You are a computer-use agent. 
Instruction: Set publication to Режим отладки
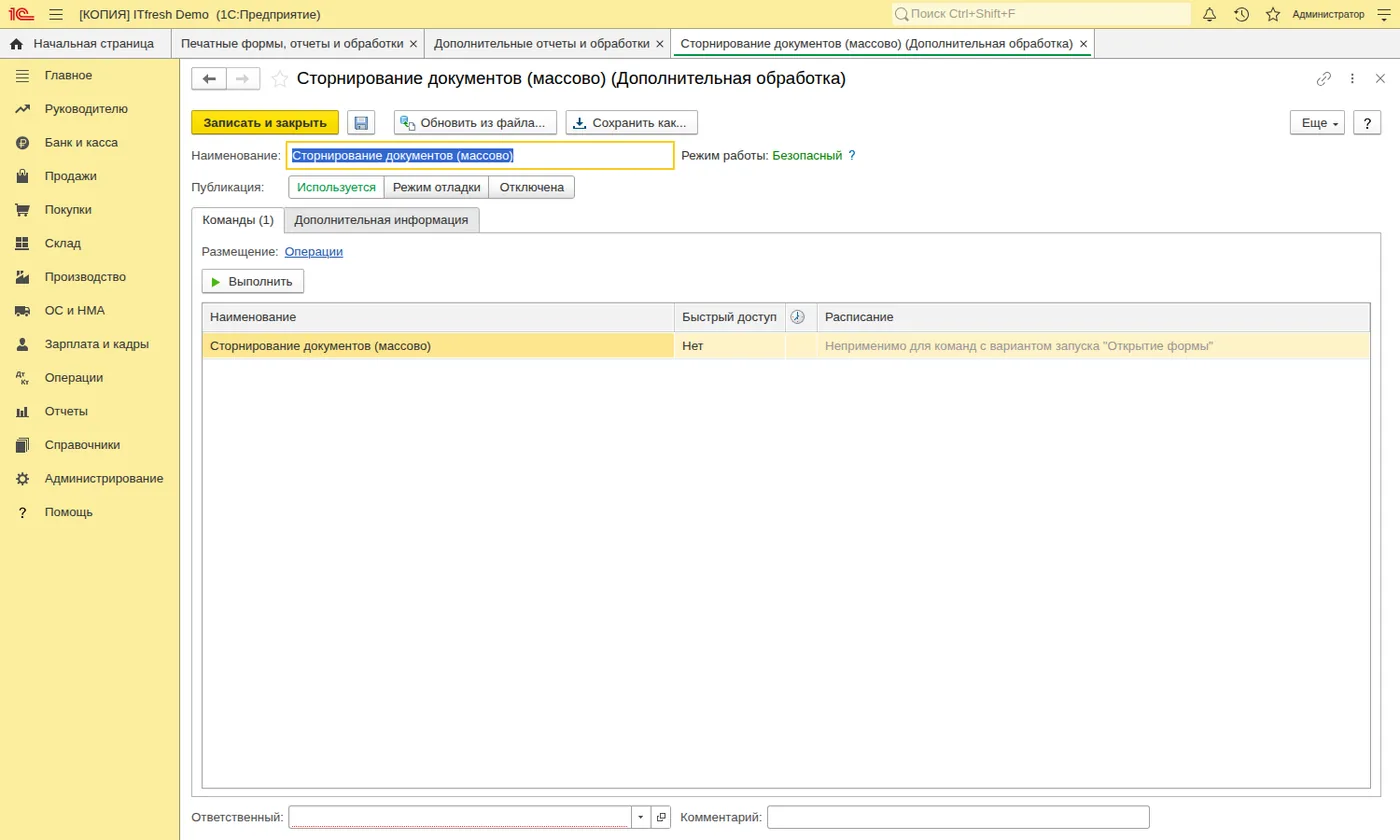coord(436,187)
